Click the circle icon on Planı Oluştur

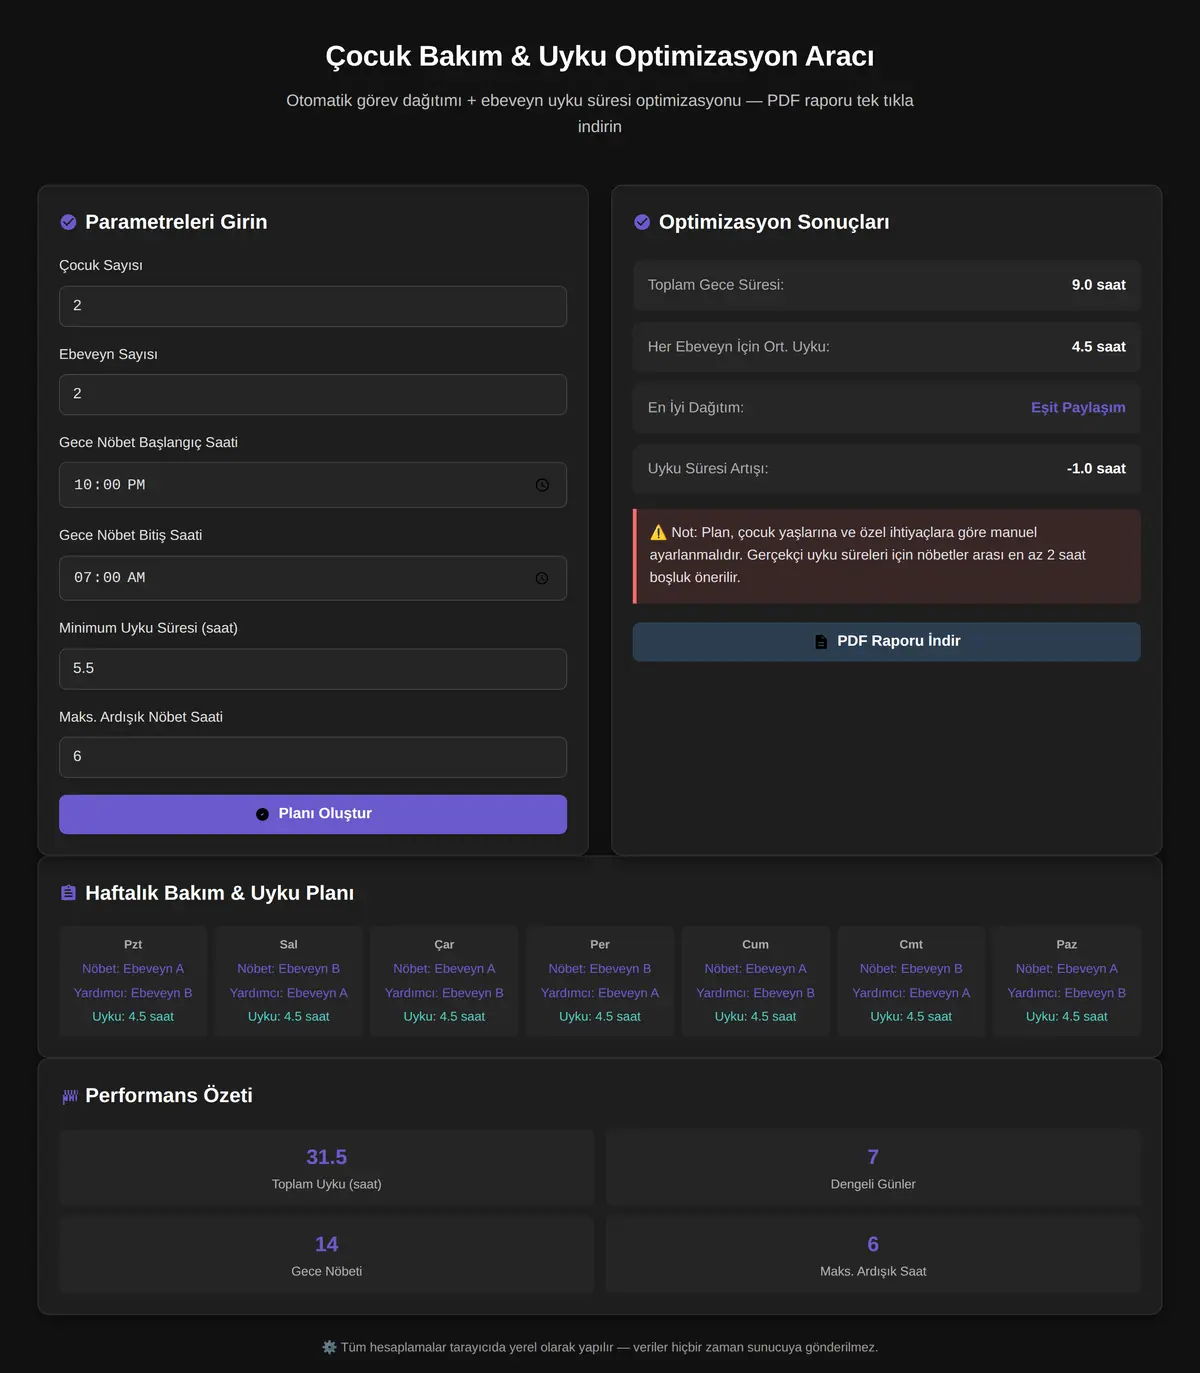click(x=262, y=814)
